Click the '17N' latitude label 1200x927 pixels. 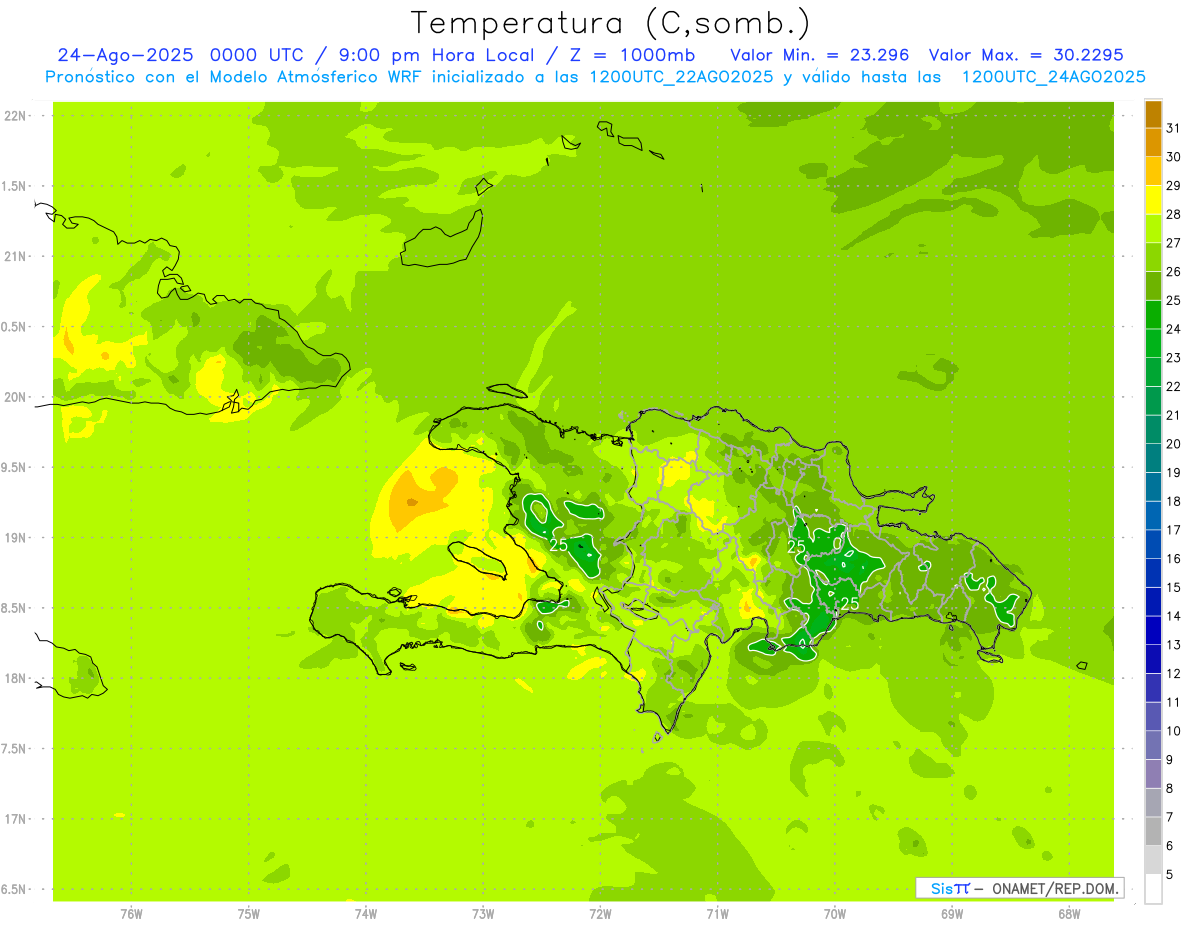16,819
